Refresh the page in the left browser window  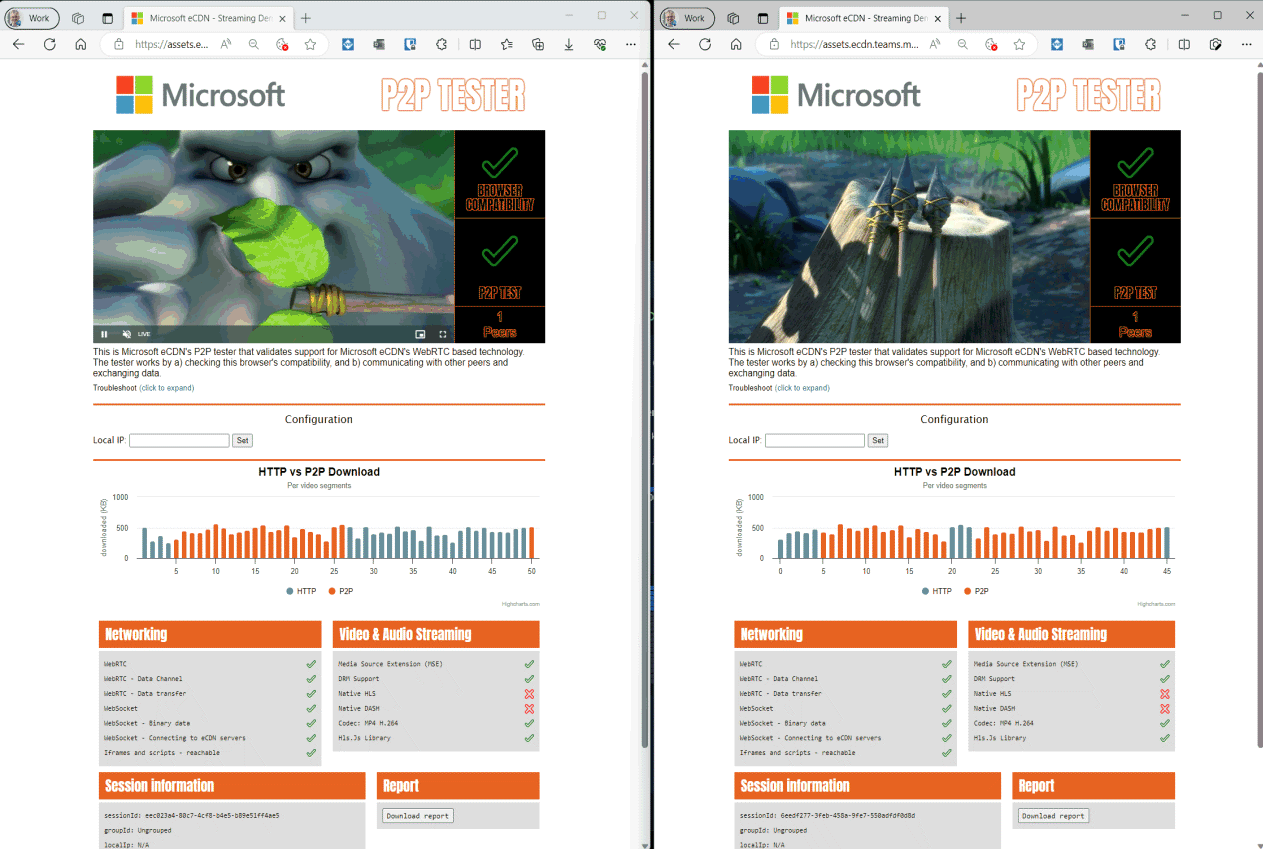click(x=49, y=44)
